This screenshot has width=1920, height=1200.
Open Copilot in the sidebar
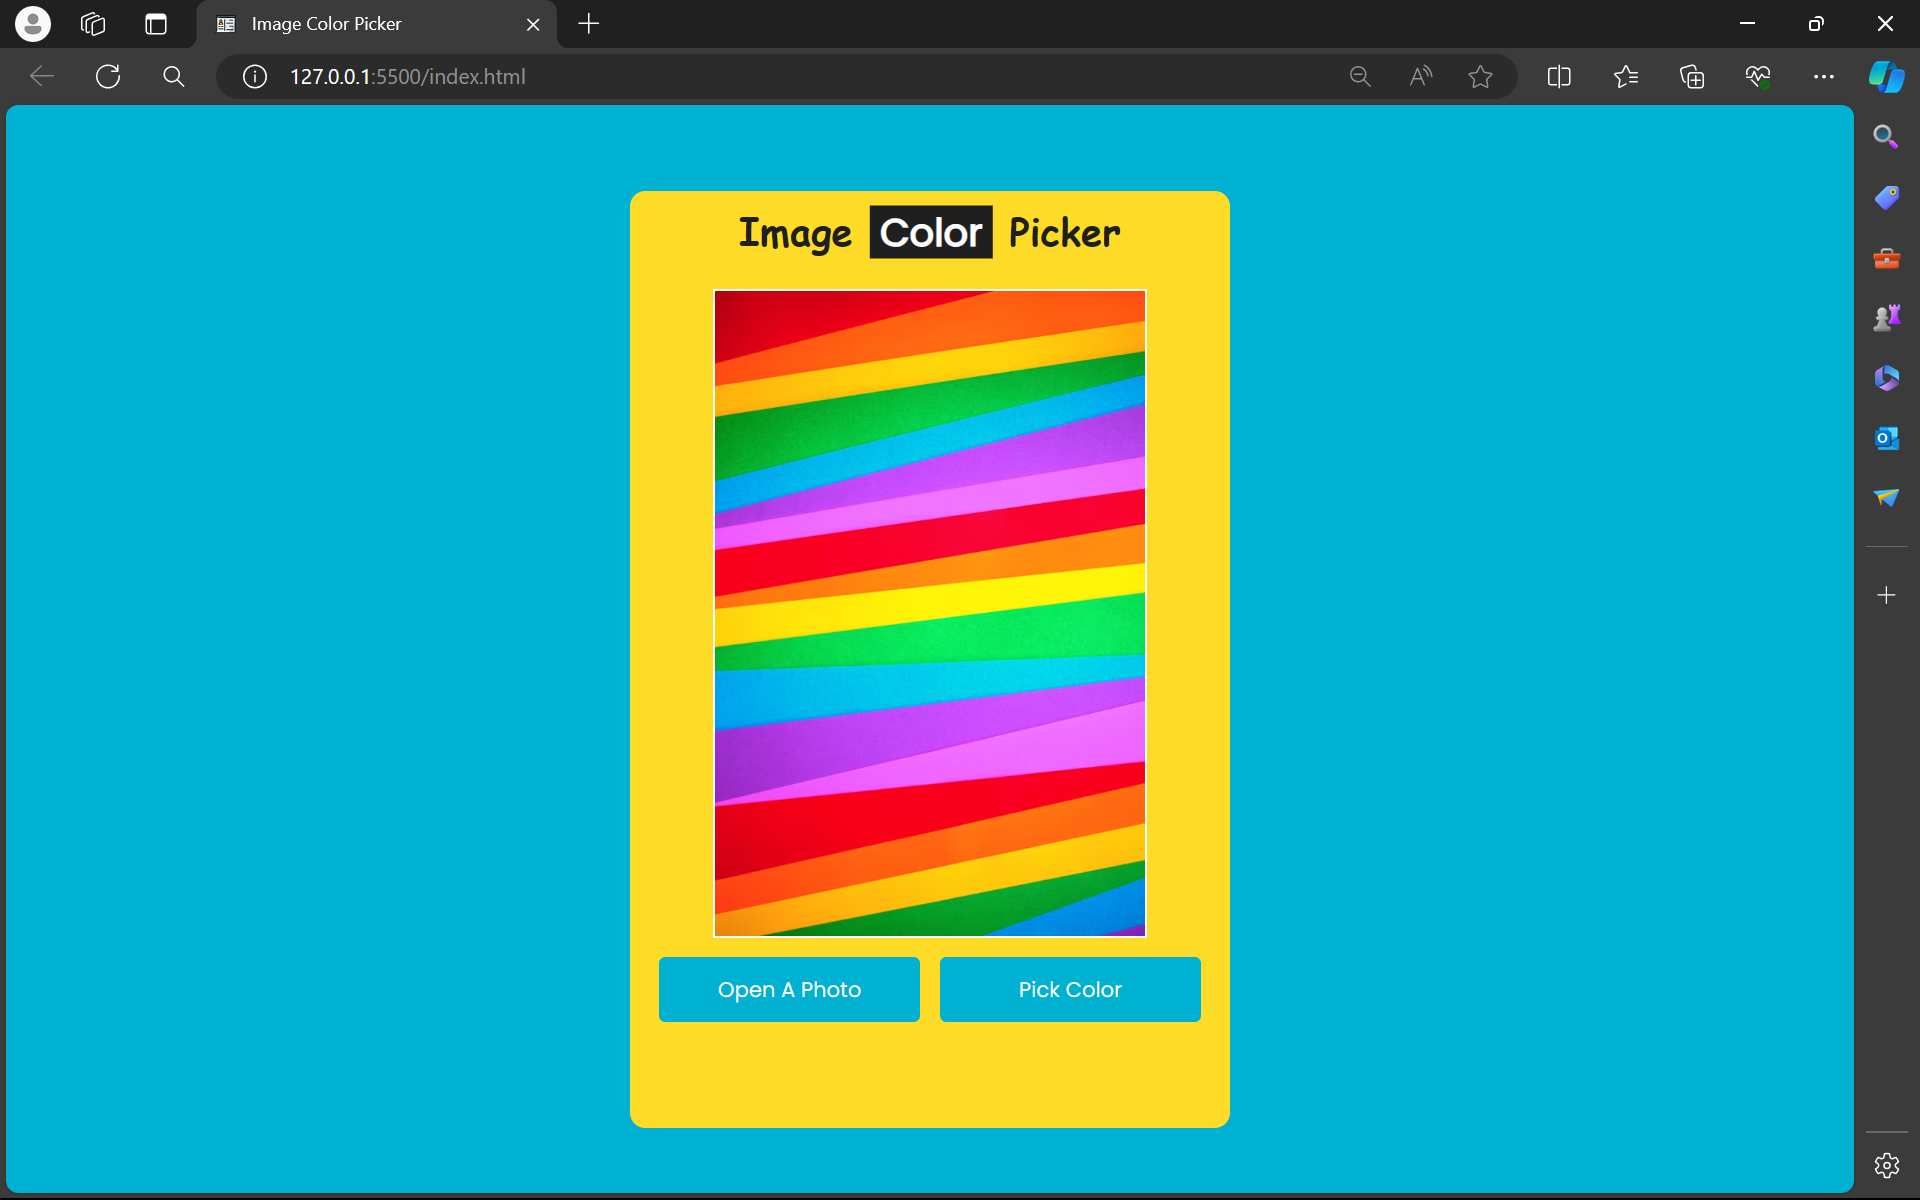1886,77
